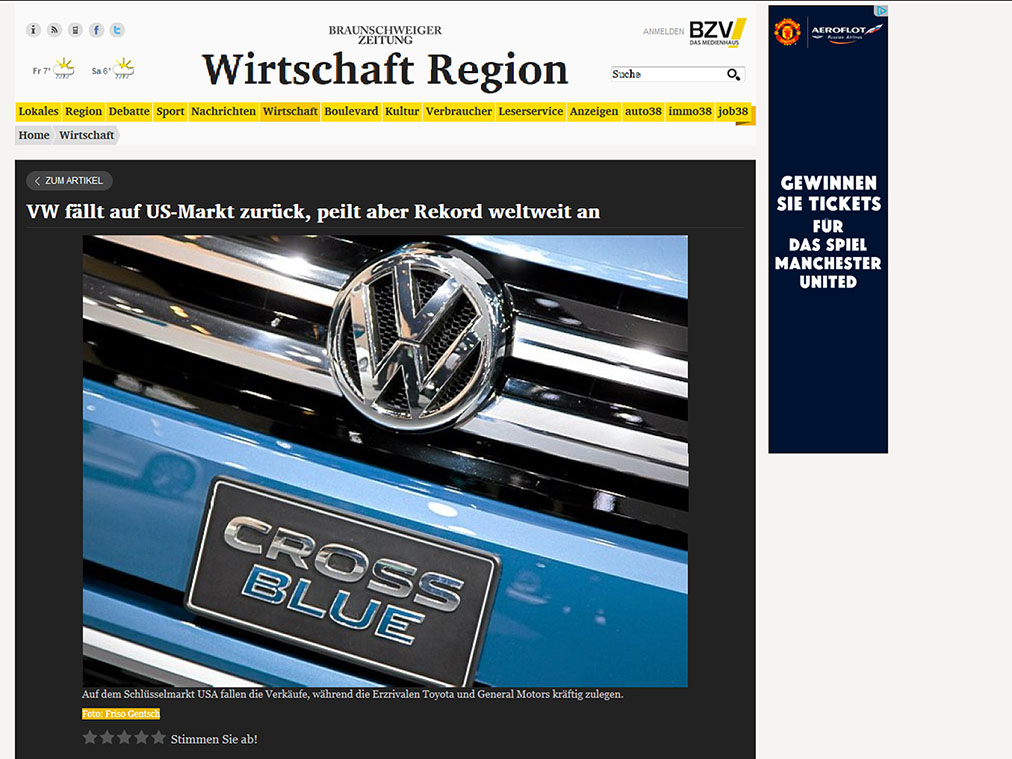Click the BZV Medienhaus logo

[718, 32]
